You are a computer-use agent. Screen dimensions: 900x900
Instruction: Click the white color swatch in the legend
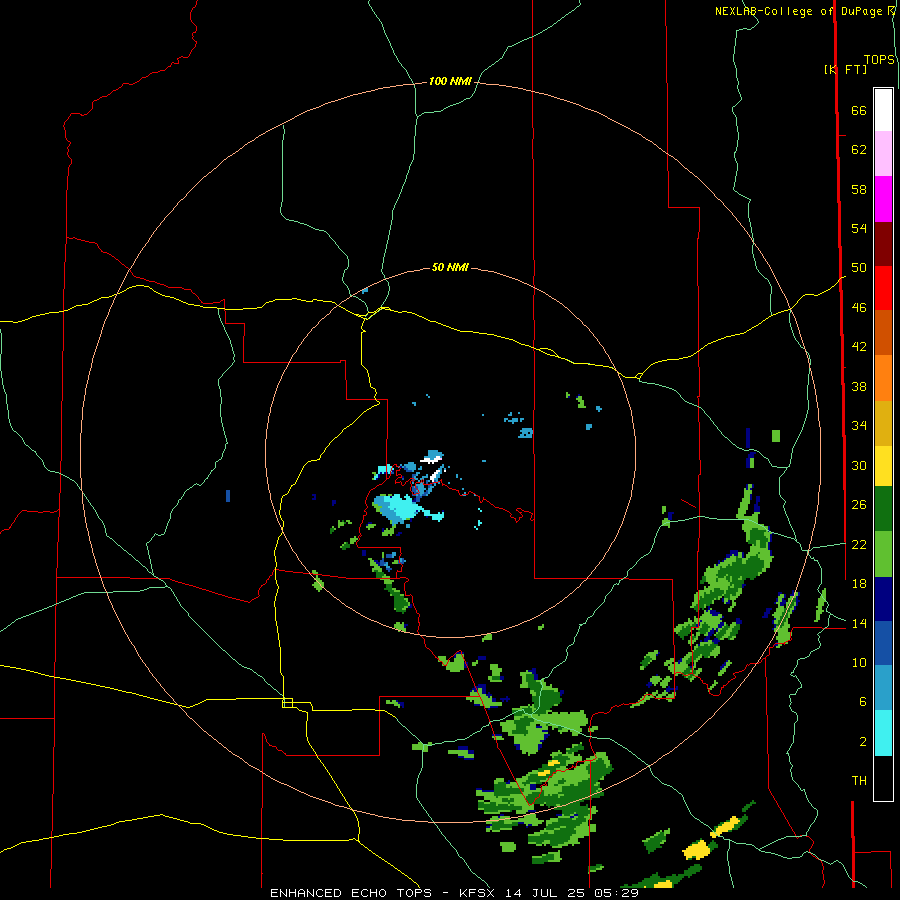[x=883, y=110]
